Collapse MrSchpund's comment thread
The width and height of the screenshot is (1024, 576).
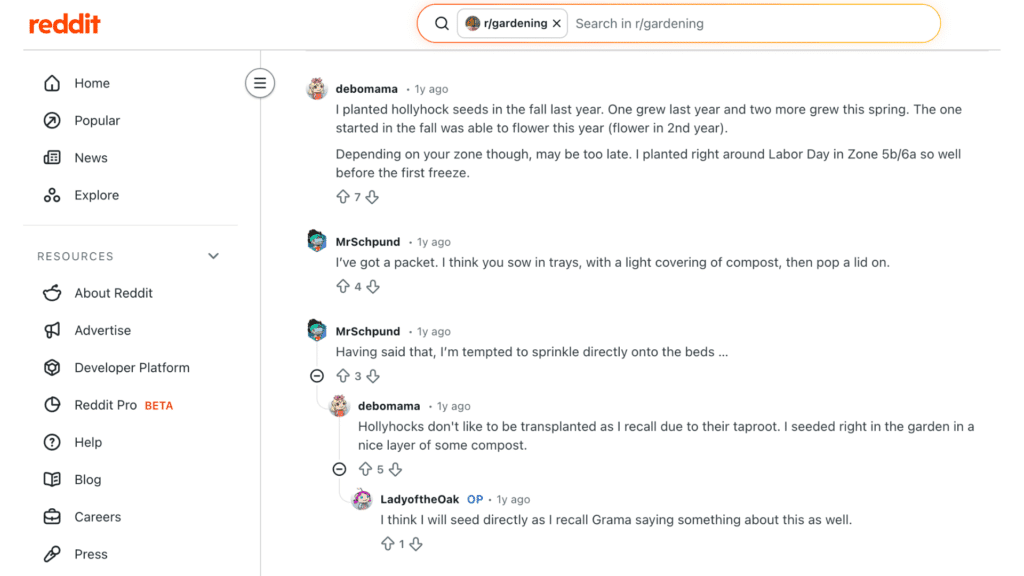tap(317, 376)
